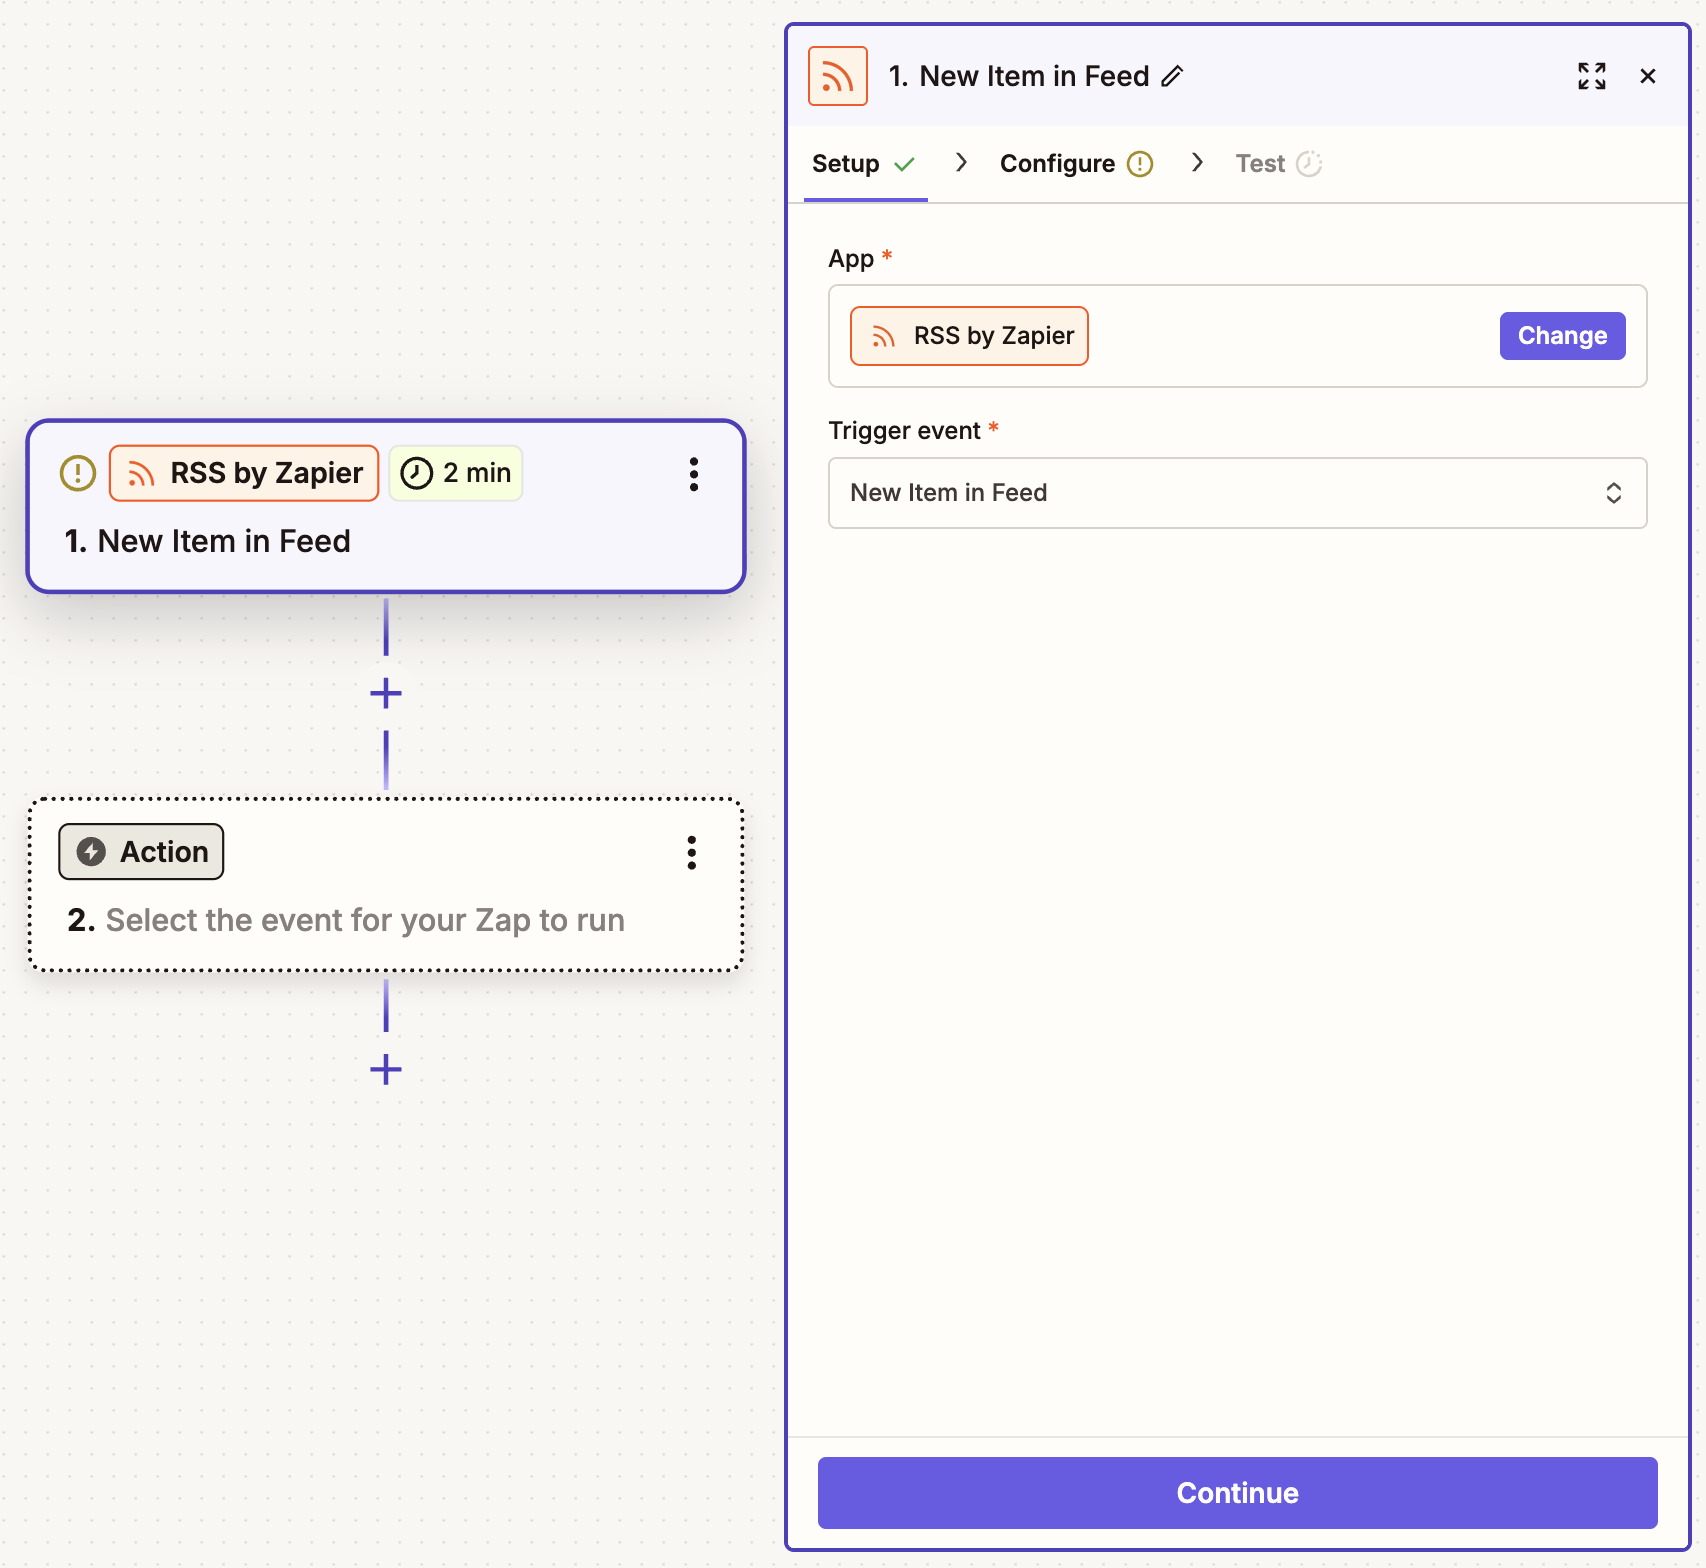1706x1568 pixels.
Task: Open the Trigger event dropdown
Action: (x=1237, y=492)
